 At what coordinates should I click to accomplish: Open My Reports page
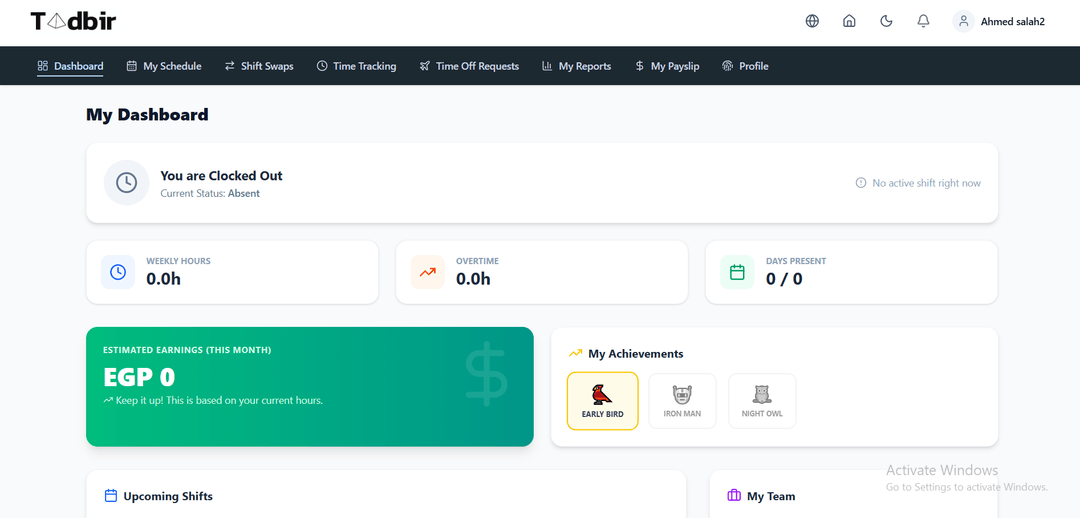576,66
